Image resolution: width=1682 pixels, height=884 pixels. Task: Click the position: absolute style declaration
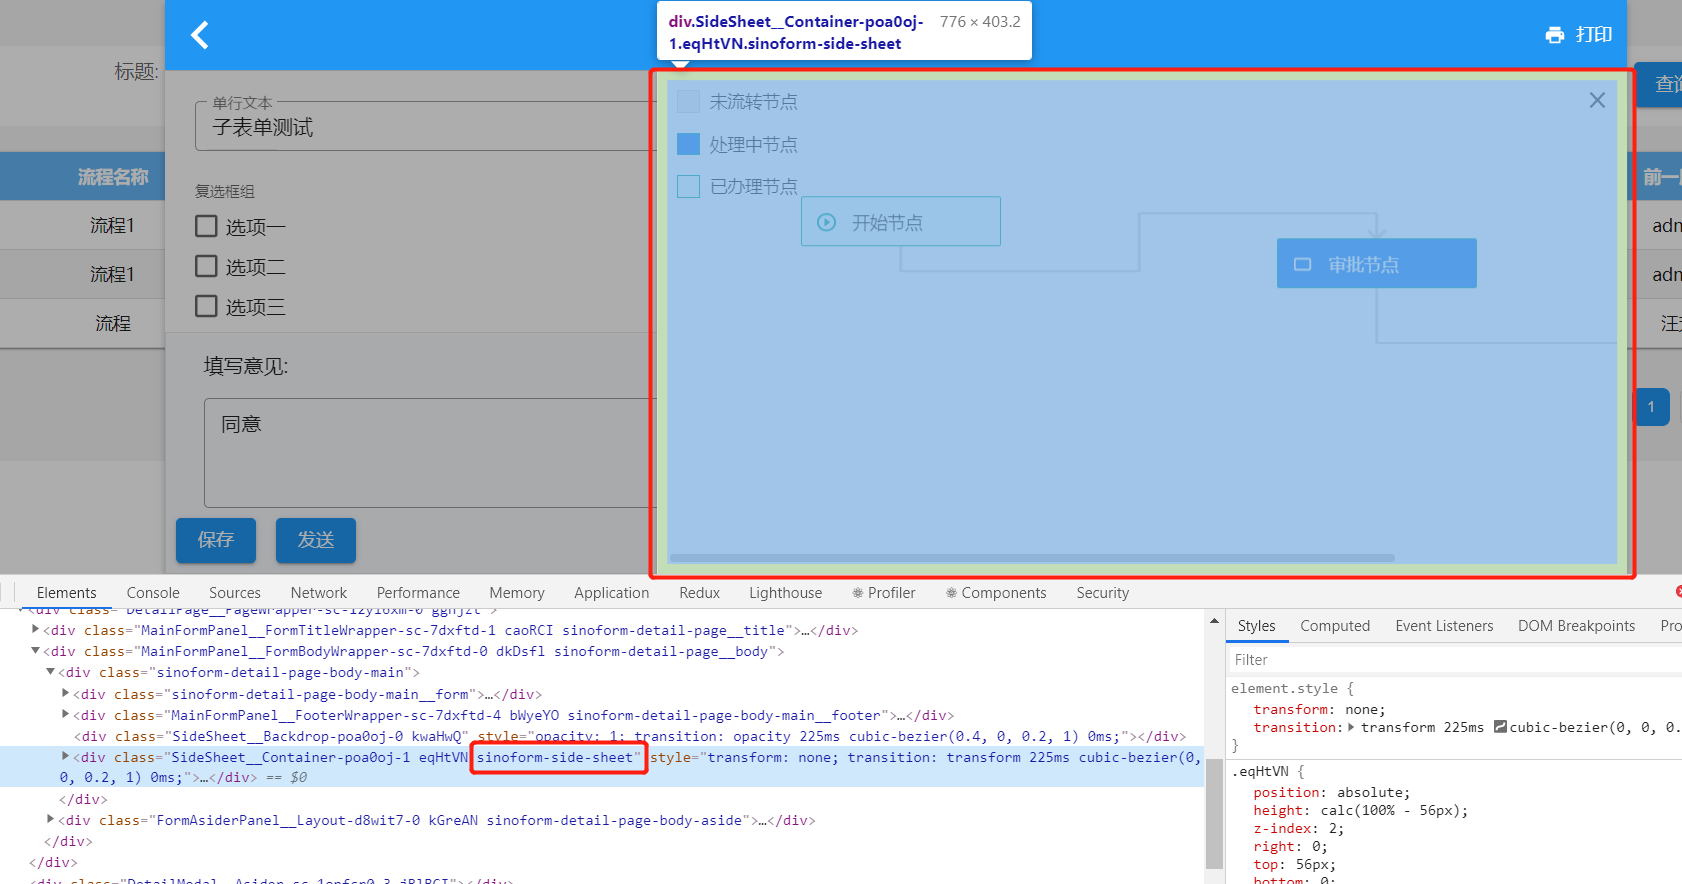click(1332, 792)
